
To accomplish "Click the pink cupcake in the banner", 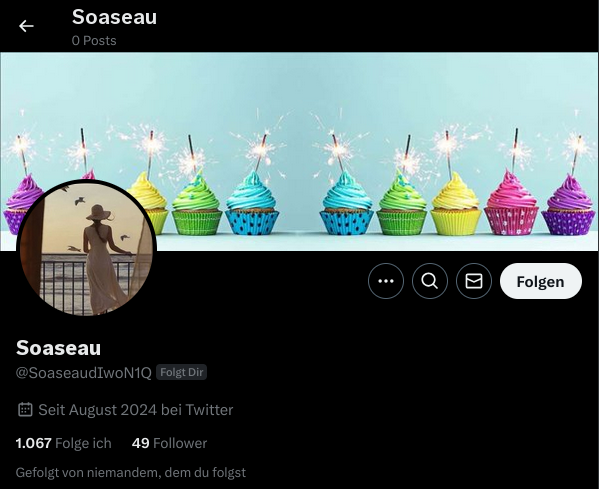I will 511,204.
